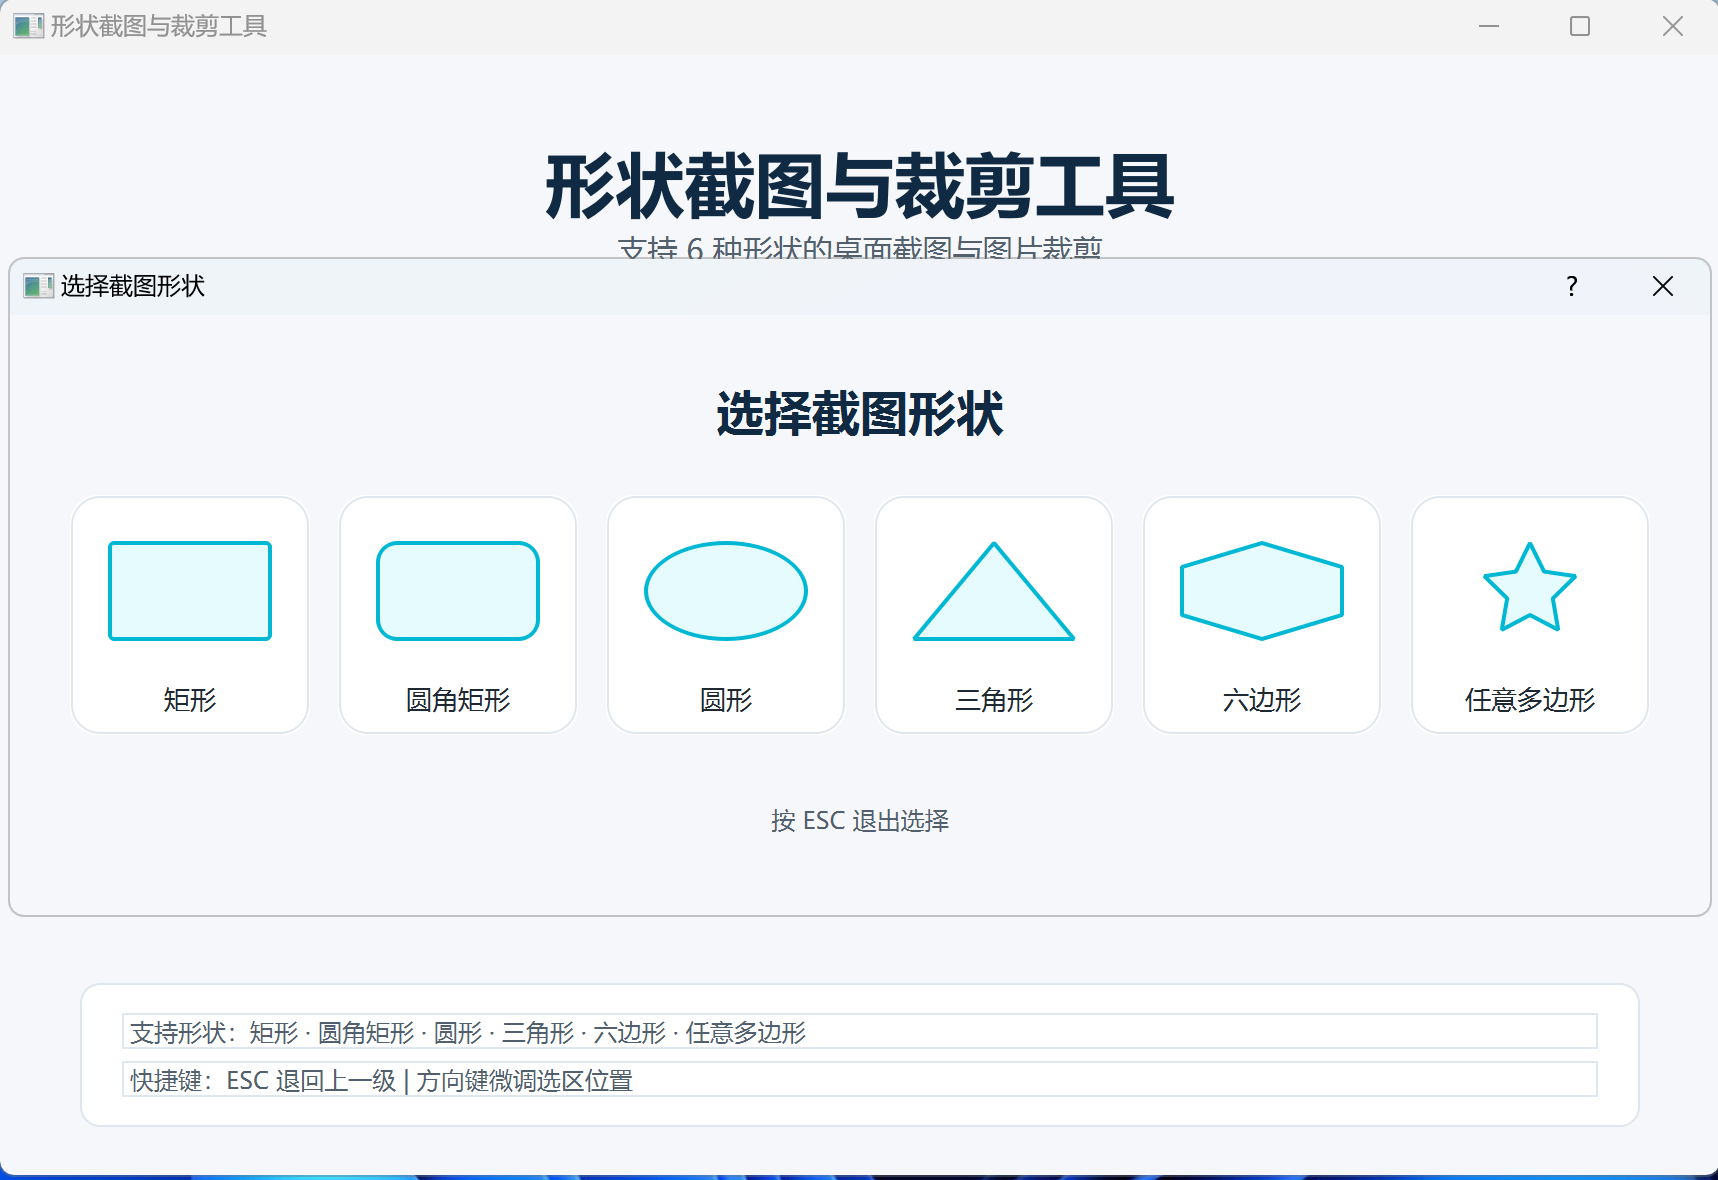The width and height of the screenshot is (1718, 1180).
Task: Select the triangle shape icon
Action: [x=994, y=591]
